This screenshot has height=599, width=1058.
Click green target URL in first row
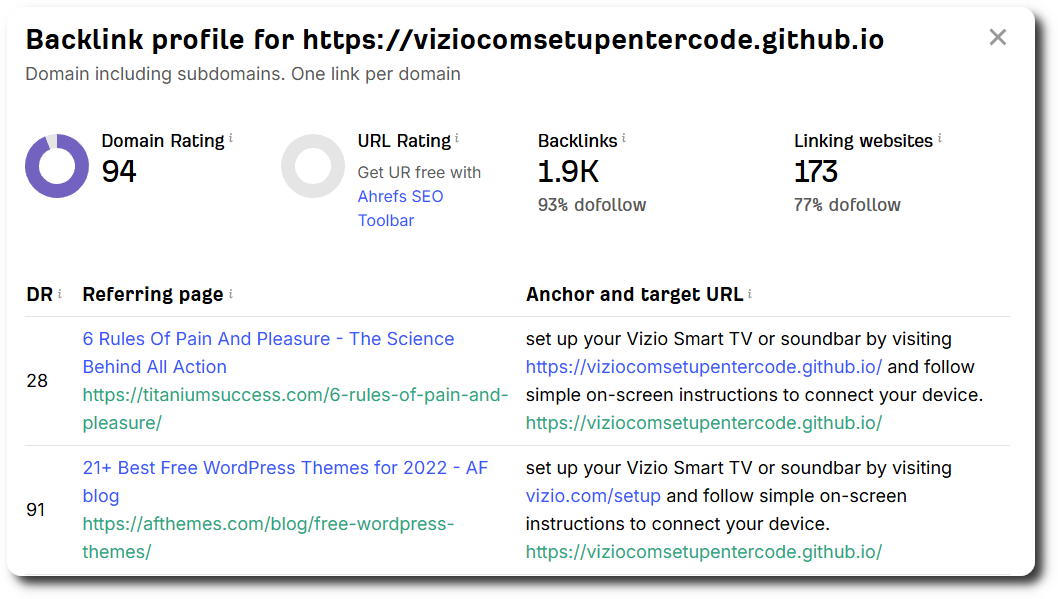click(x=704, y=423)
